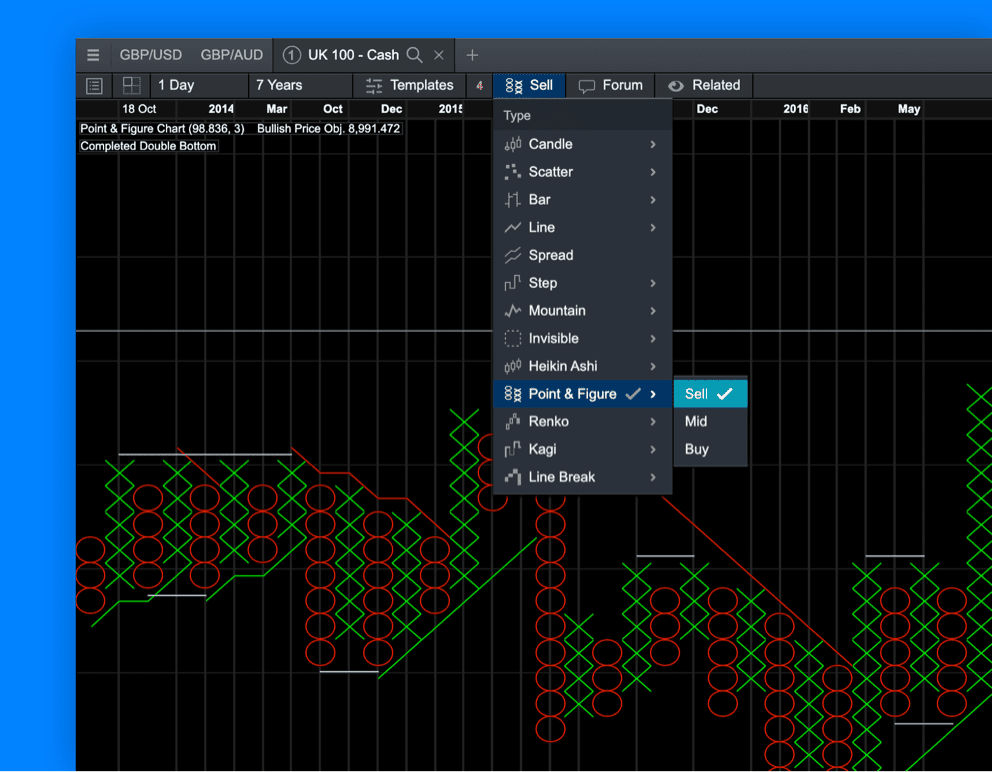
Task: Click the Completed Double Bottom label
Action: pyautogui.click(x=148, y=146)
